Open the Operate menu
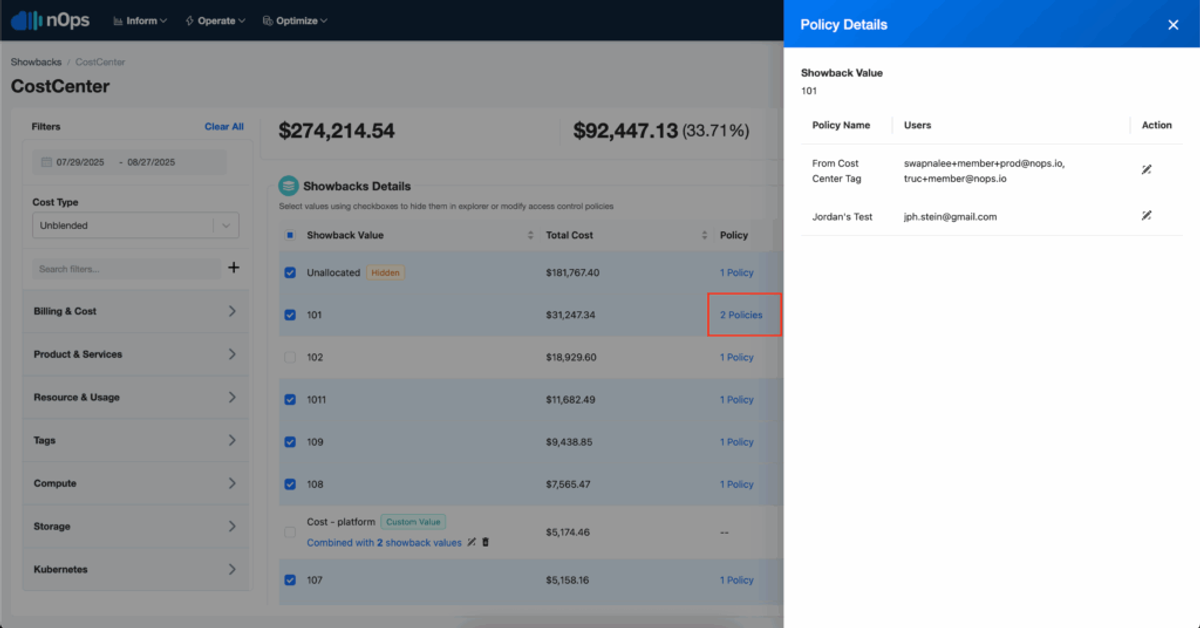1200x628 pixels. tap(215, 21)
